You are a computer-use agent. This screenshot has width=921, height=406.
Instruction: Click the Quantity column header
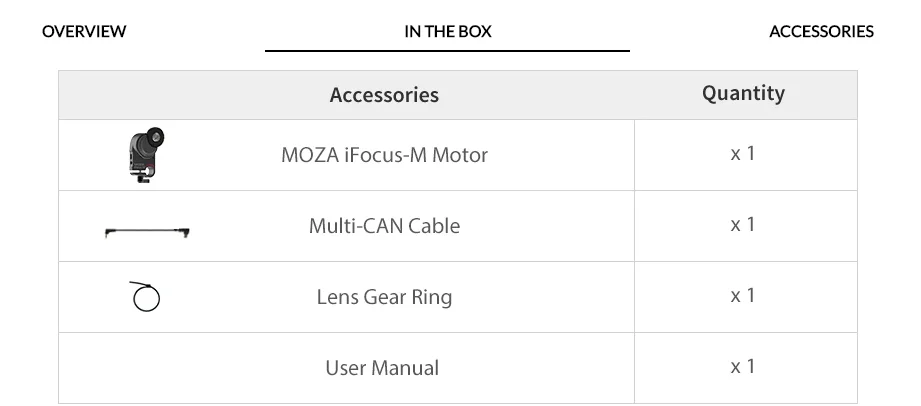pos(743,93)
